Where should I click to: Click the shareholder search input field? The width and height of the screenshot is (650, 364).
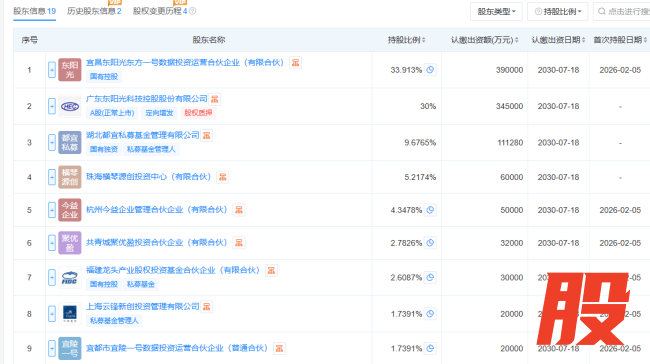[x=621, y=12]
